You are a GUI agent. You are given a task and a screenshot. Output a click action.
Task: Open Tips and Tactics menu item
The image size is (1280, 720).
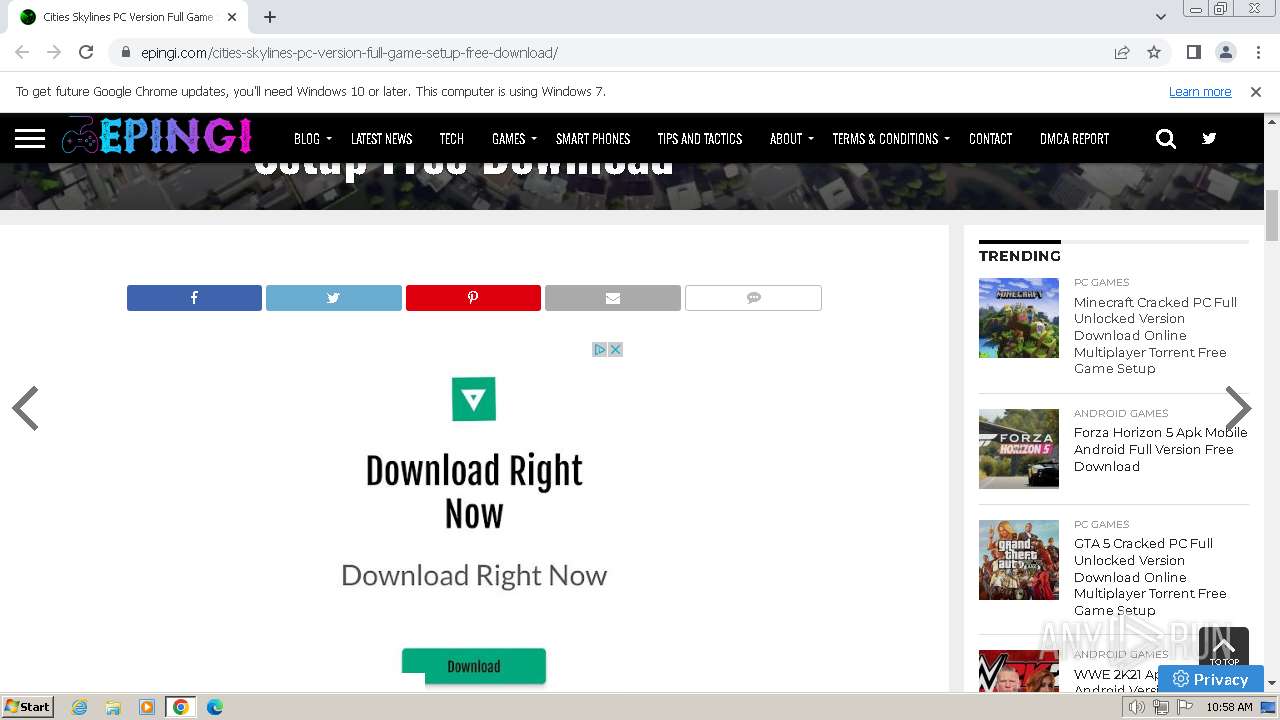699,139
